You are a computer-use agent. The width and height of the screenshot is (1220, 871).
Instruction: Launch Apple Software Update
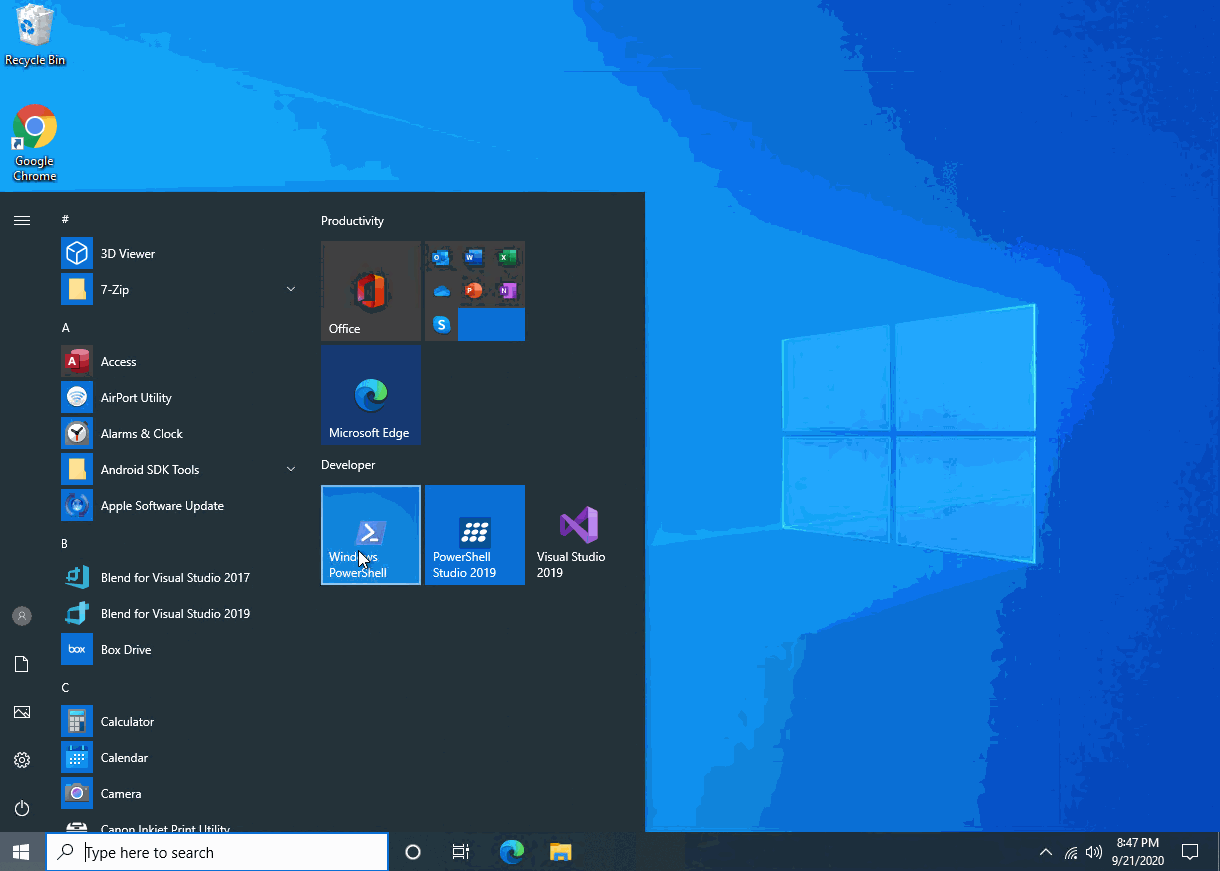point(180,506)
